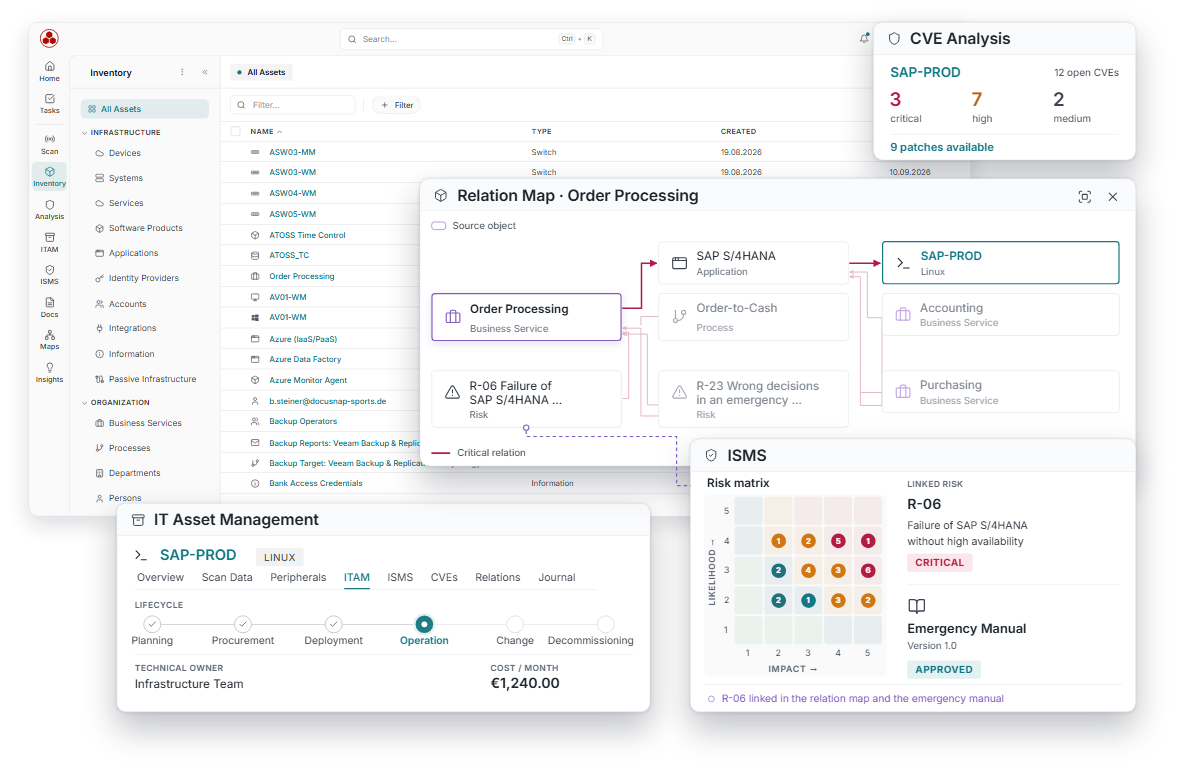The width and height of the screenshot is (1180, 767).
Task: Click red risk dot 5 in likelihood row 4
Action: [838, 540]
